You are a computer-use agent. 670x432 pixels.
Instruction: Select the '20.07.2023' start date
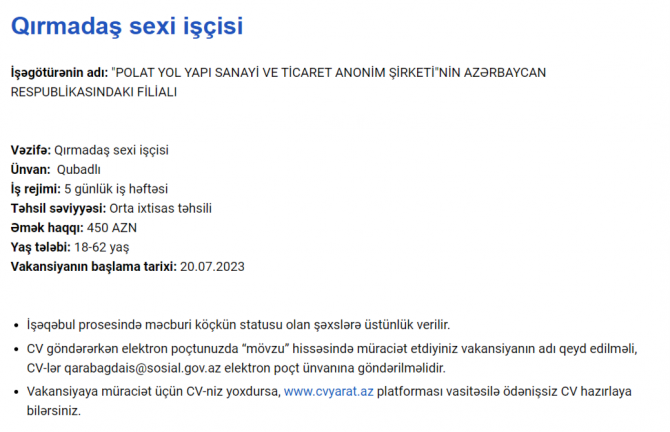(x=211, y=266)
